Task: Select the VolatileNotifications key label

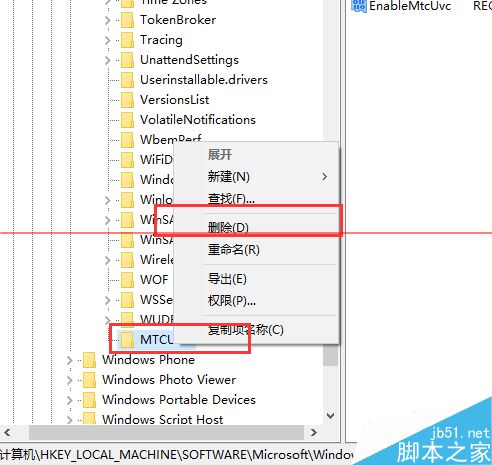Action: [x=198, y=120]
